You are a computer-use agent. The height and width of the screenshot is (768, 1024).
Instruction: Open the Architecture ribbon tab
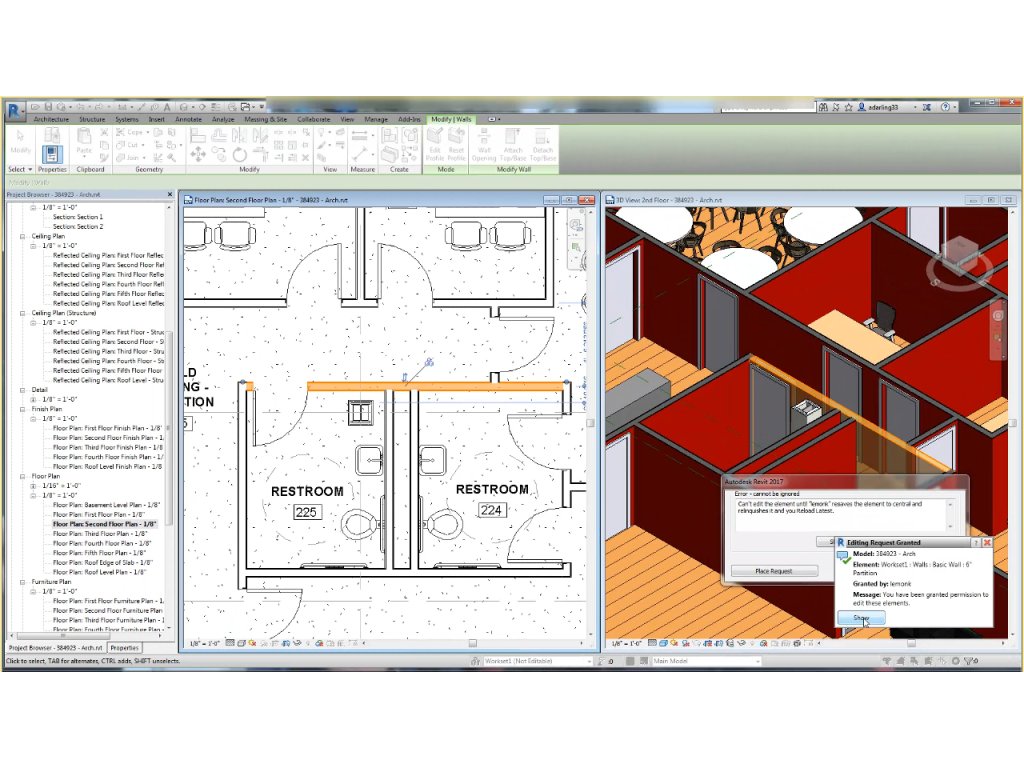click(x=51, y=120)
